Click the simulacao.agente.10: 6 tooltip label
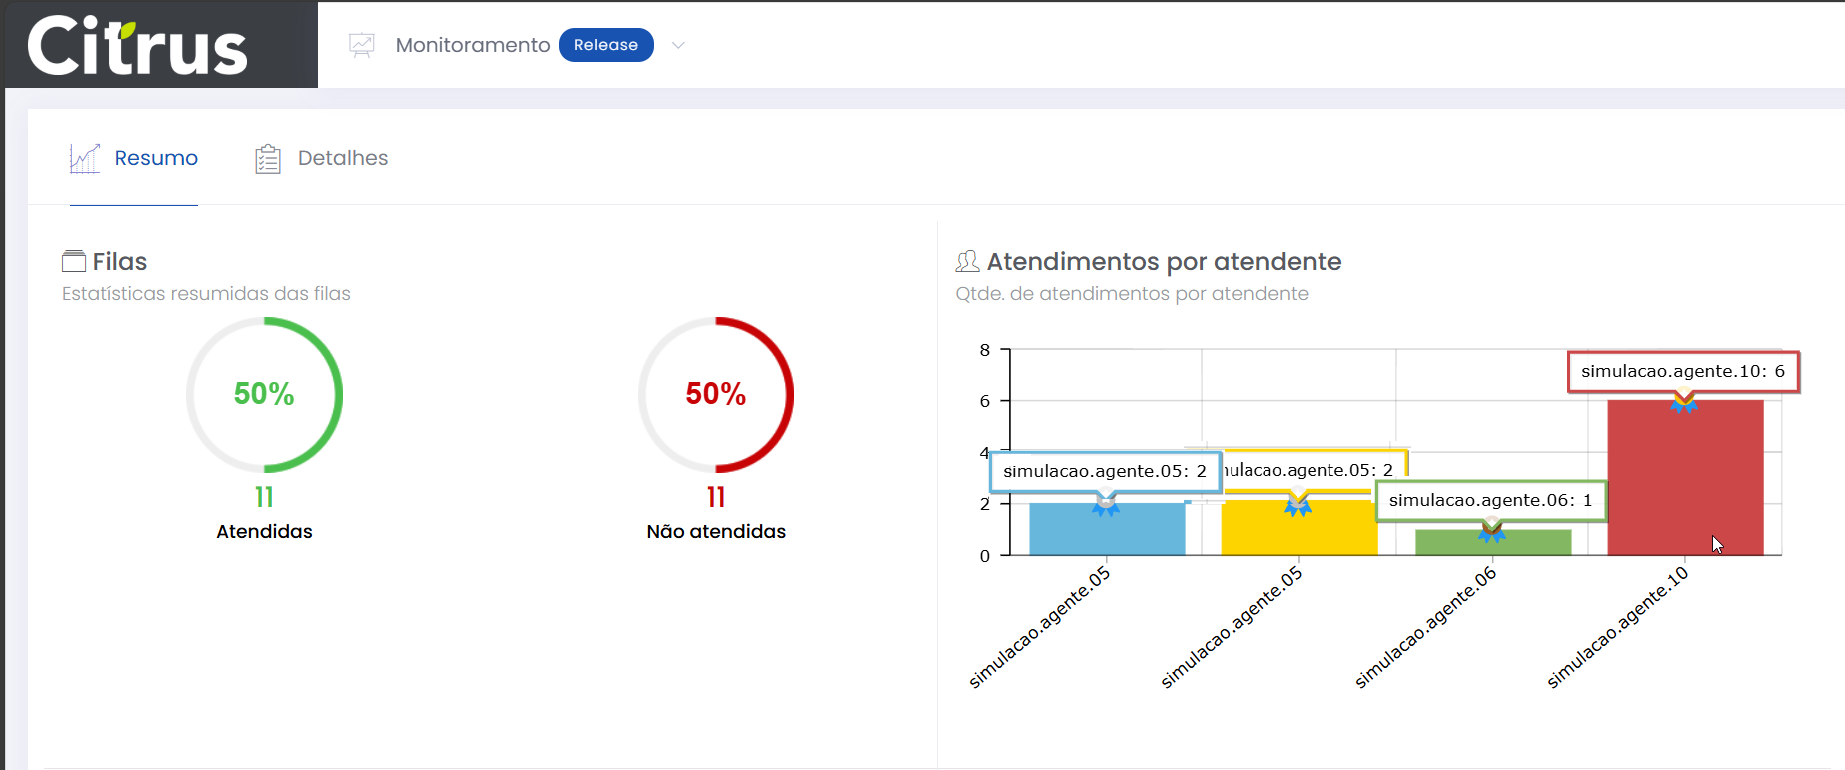The width and height of the screenshot is (1845, 770). [x=1683, y=371]
